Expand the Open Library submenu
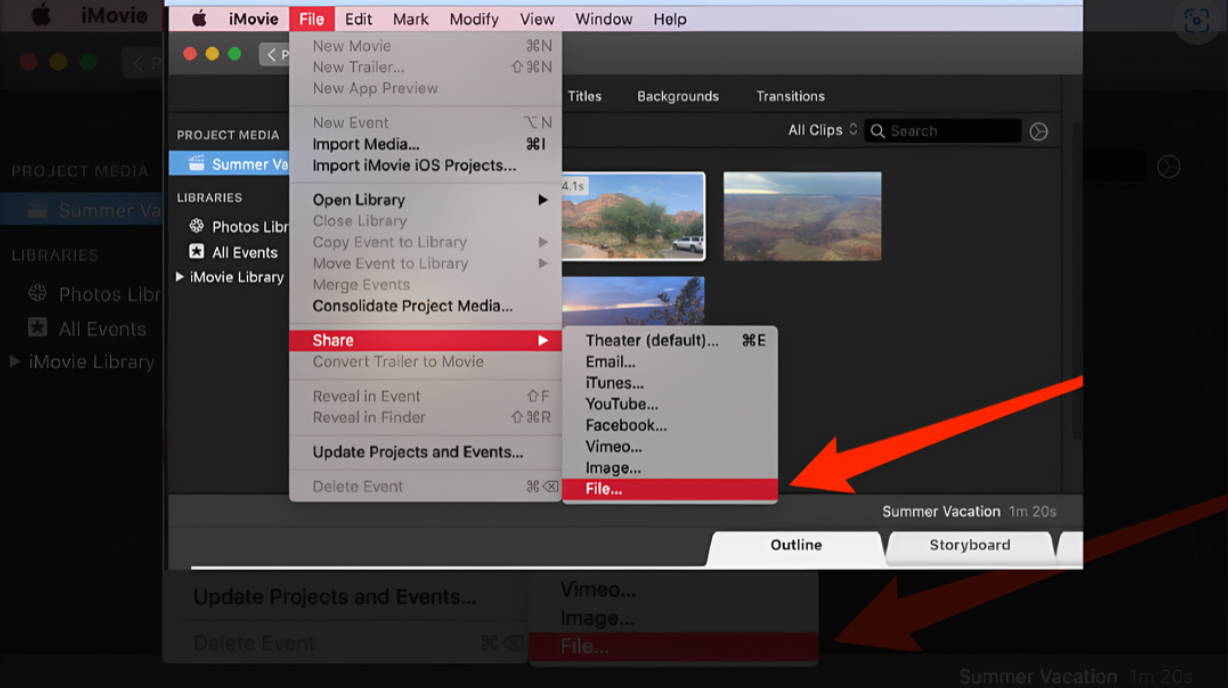Screen dimensions: 1228x688 425,200
